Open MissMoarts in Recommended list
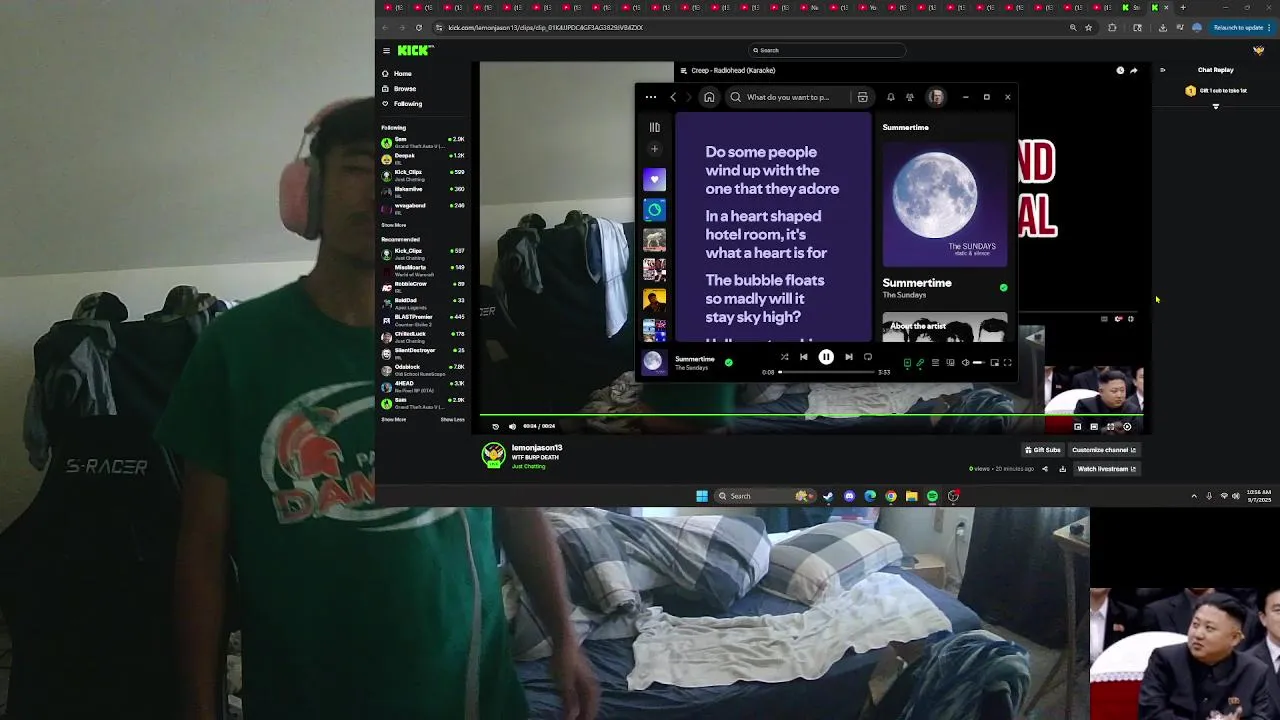This screenshot has width=1280, height=720. pos(423,269)
